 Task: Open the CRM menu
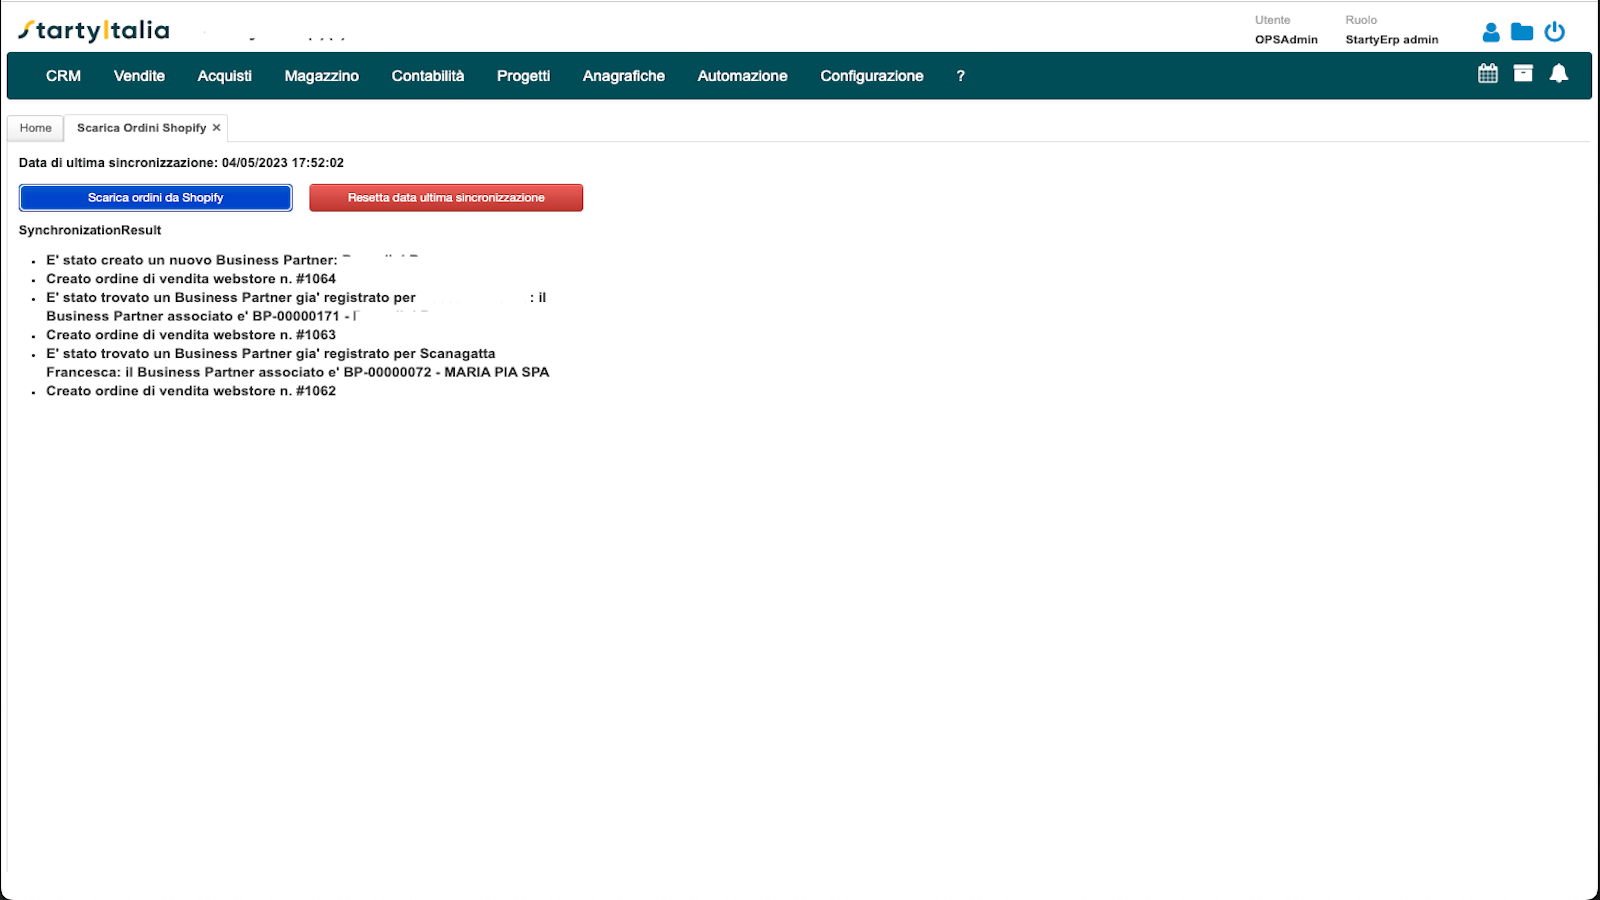(63, 76)
